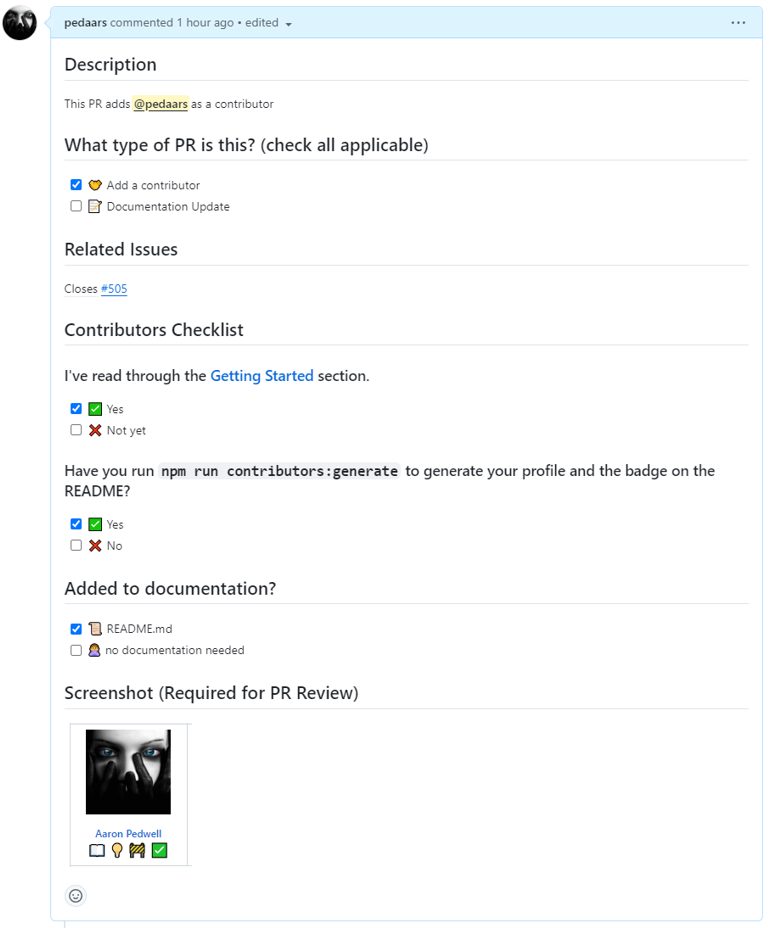
Task: Follow the Getting Started link
Action: (261, 376)
